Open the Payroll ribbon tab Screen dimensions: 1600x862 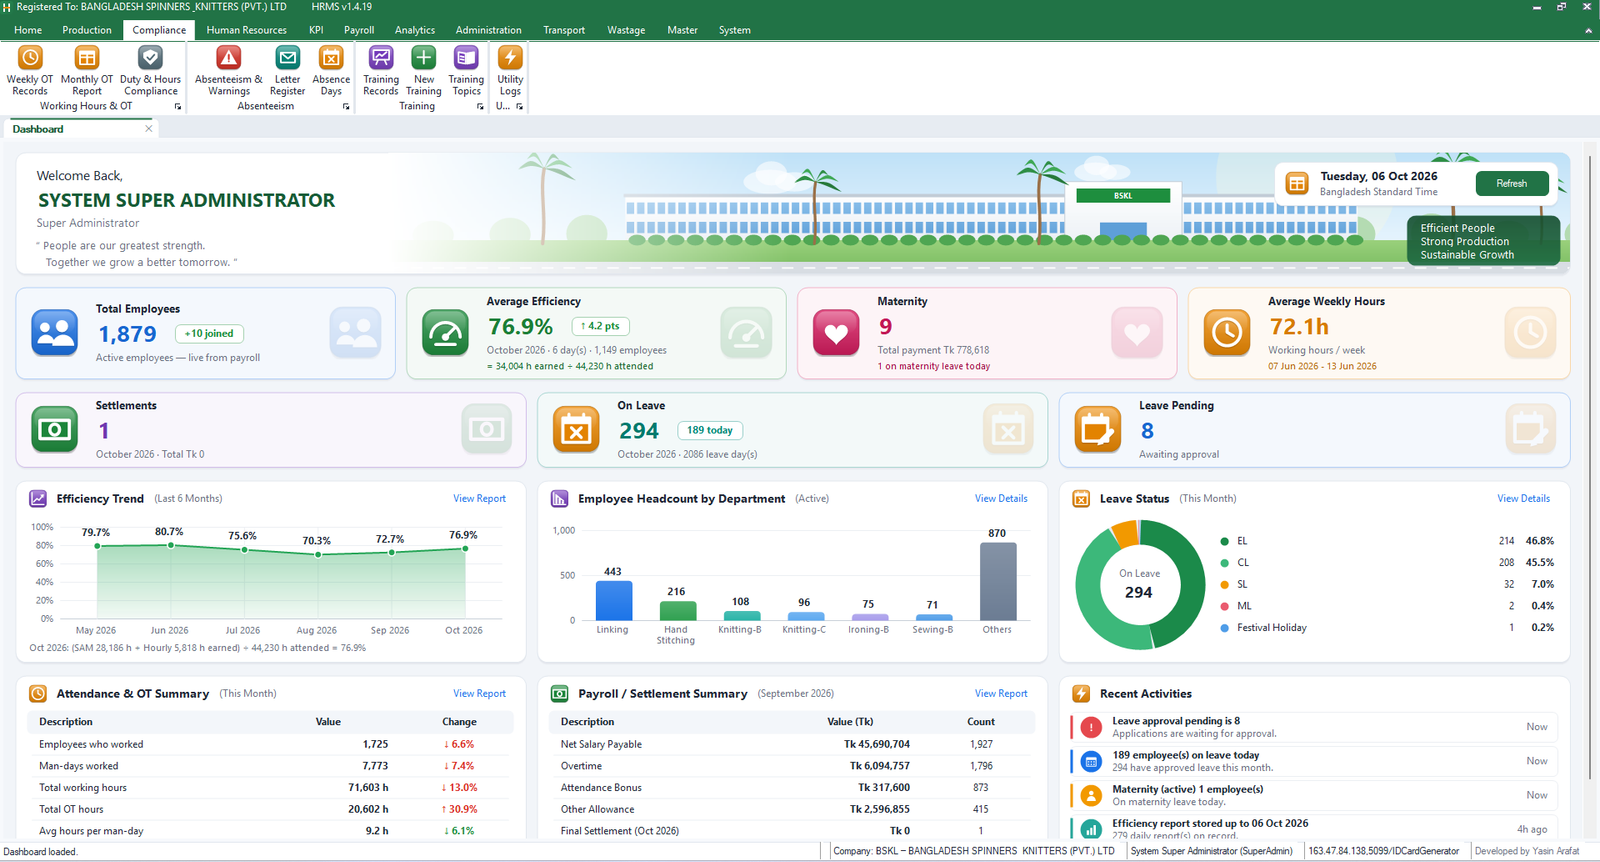click(359, 30)
